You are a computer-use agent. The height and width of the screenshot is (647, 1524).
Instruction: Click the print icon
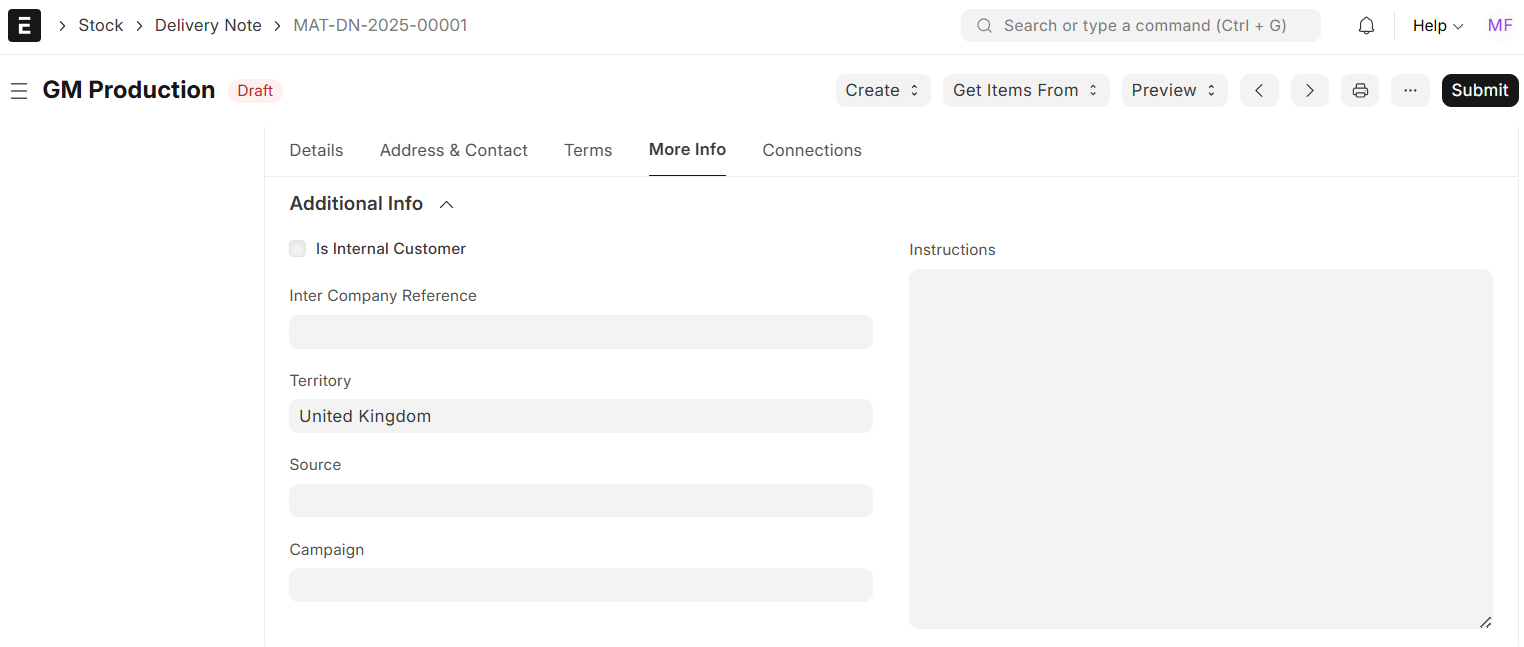pos(1360,90)
